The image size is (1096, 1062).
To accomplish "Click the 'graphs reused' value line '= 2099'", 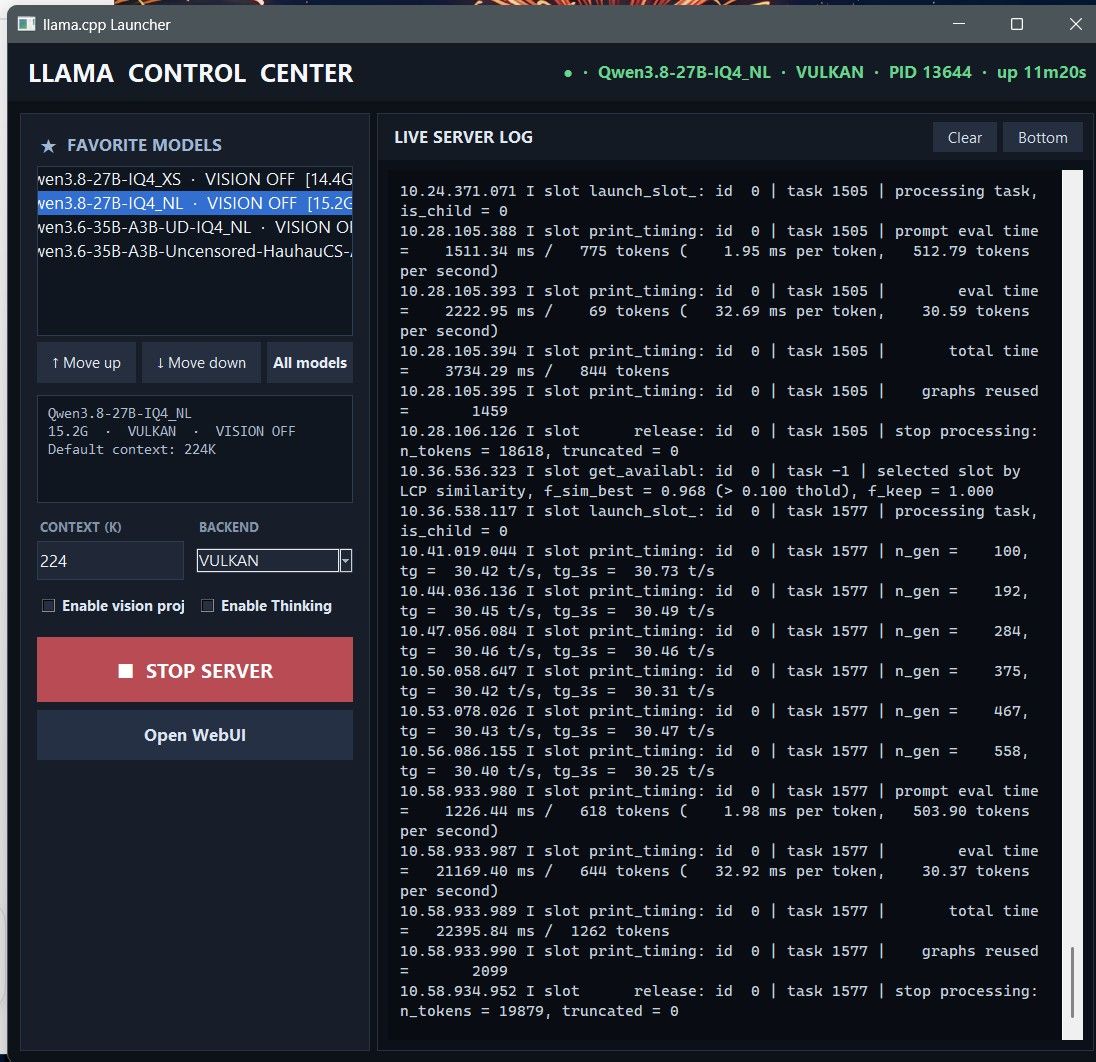I will coord(454,971).
